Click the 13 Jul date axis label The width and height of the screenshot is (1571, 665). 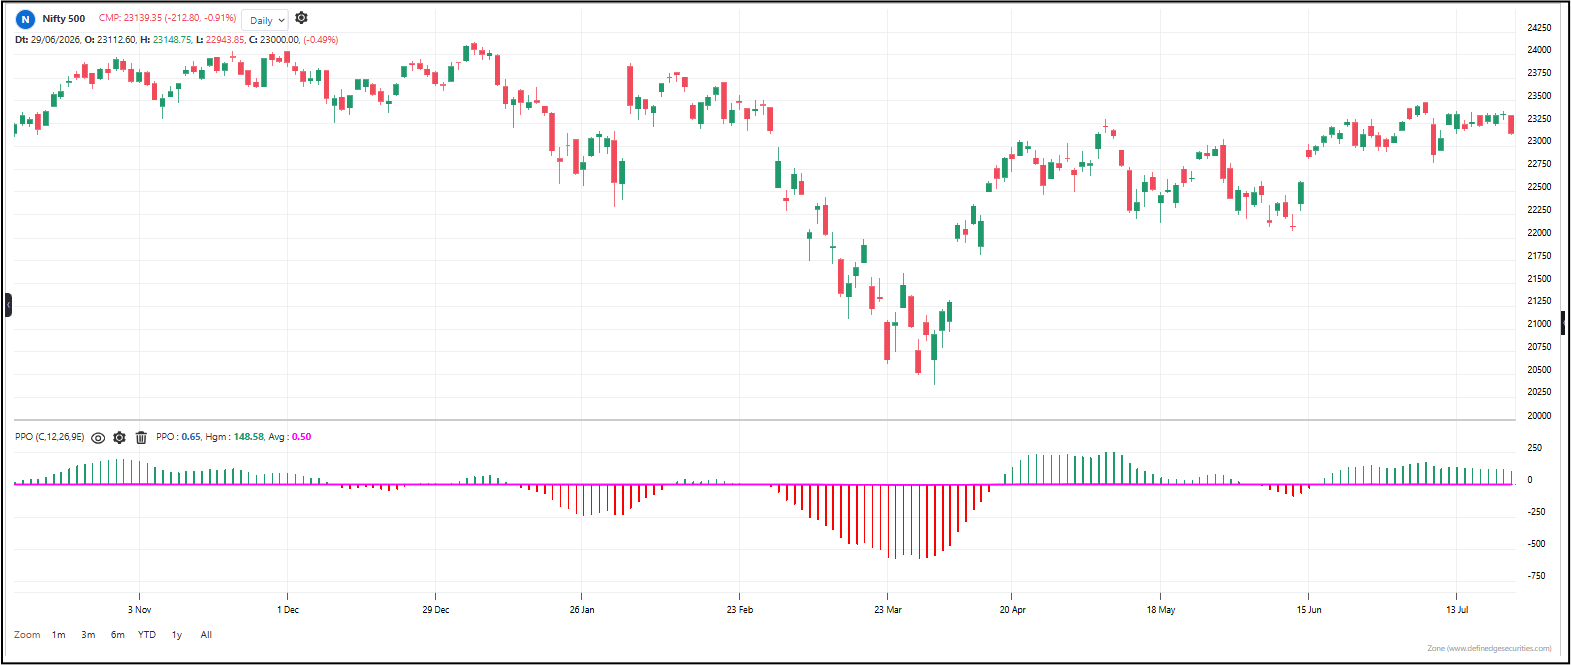coord(1457,610)
